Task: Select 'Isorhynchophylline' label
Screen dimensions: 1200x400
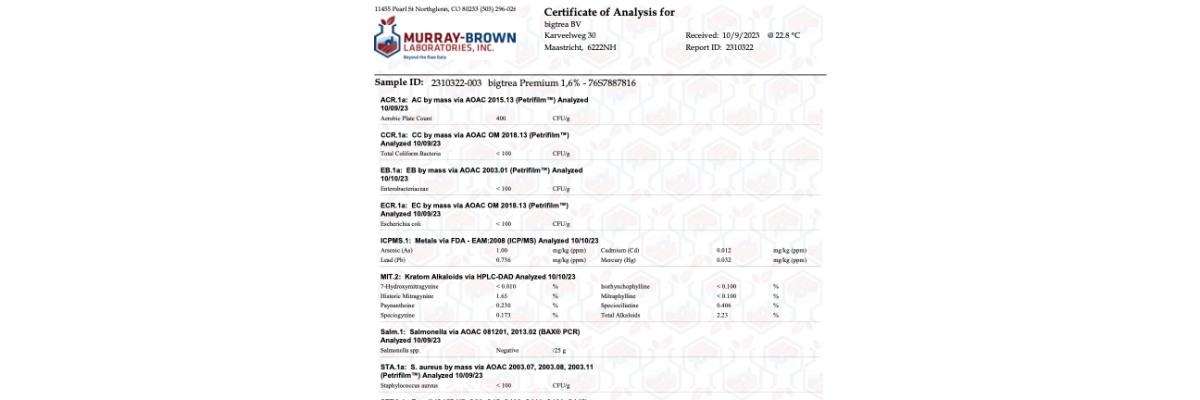Action: pyautogui.click(x=625, y=286)
